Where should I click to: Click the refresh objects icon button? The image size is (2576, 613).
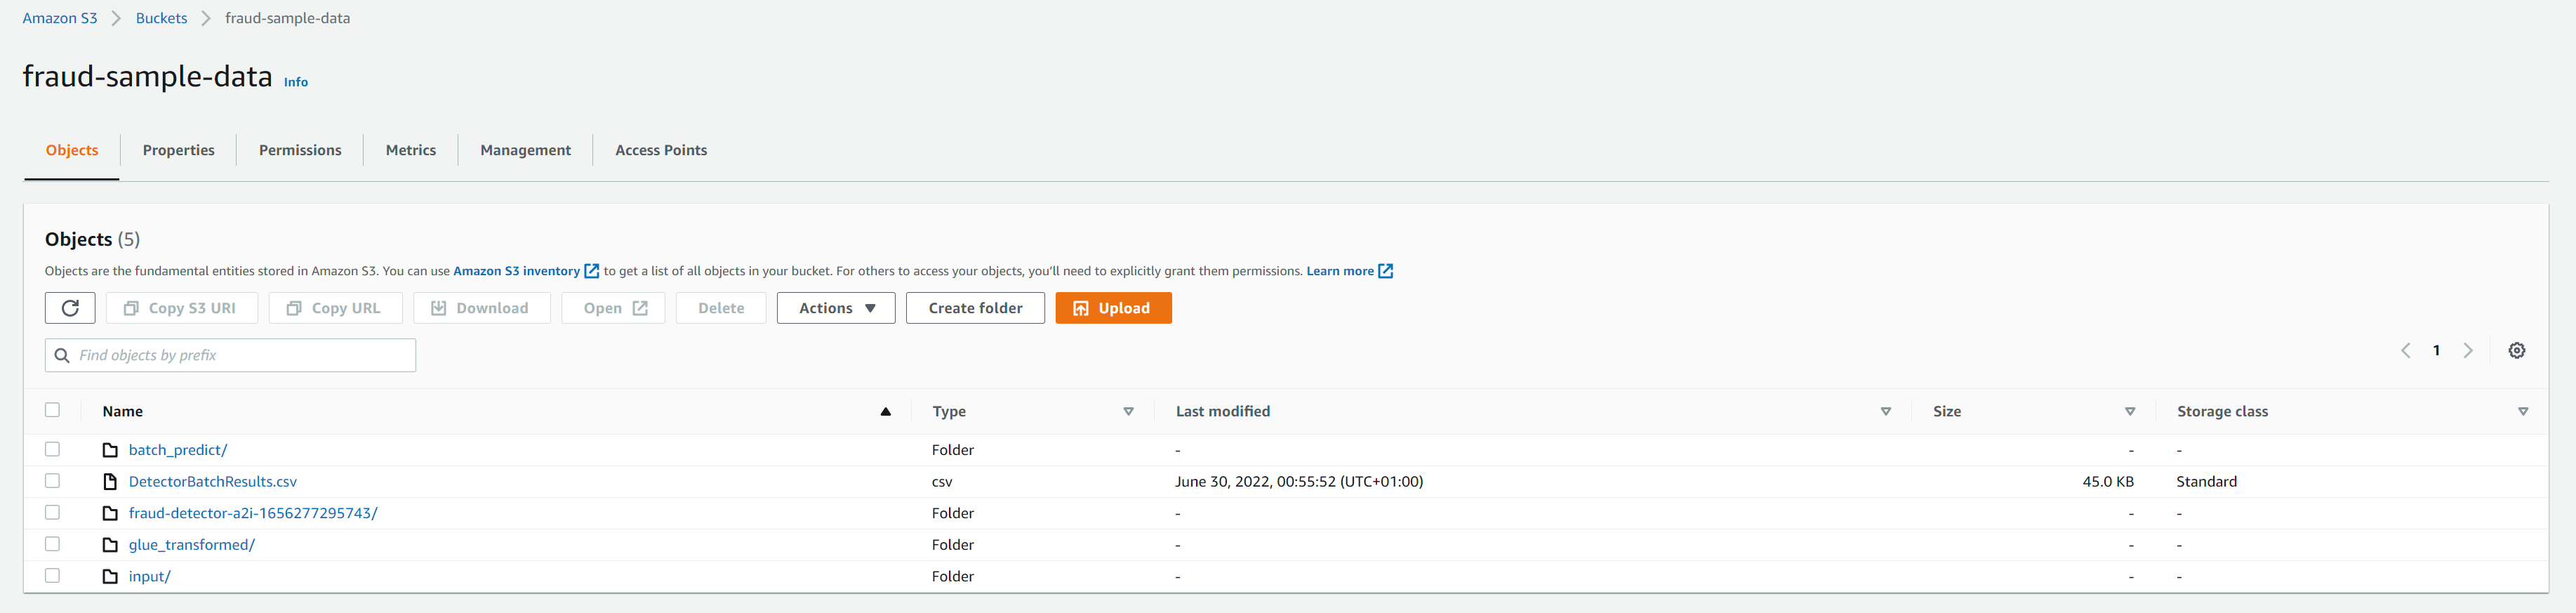pos(70,308)
